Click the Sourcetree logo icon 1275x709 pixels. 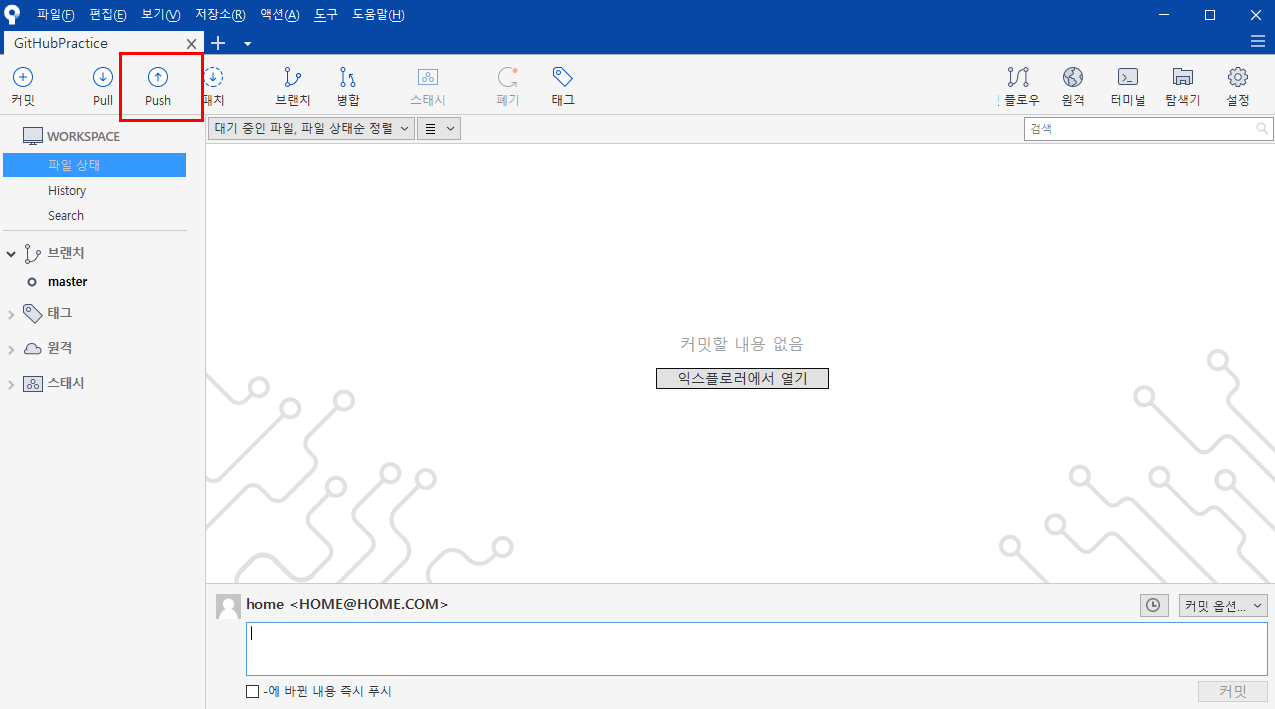pos(13,14)
